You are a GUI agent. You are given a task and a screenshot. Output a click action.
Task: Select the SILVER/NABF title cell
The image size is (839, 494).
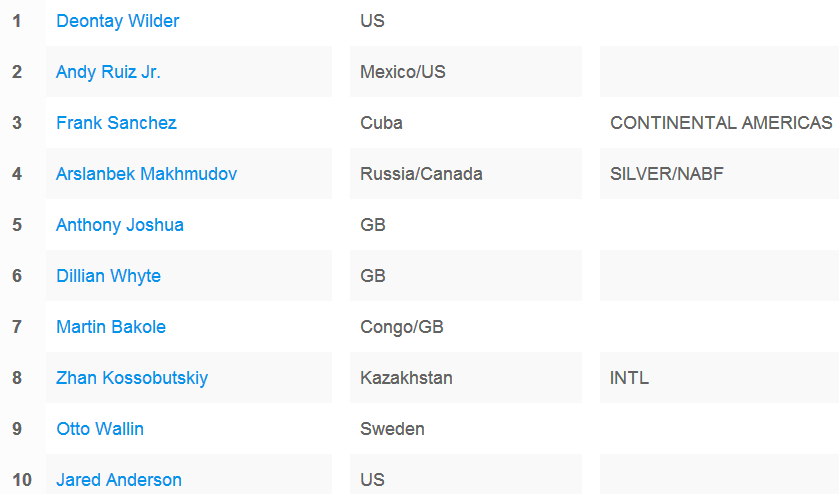719,173
